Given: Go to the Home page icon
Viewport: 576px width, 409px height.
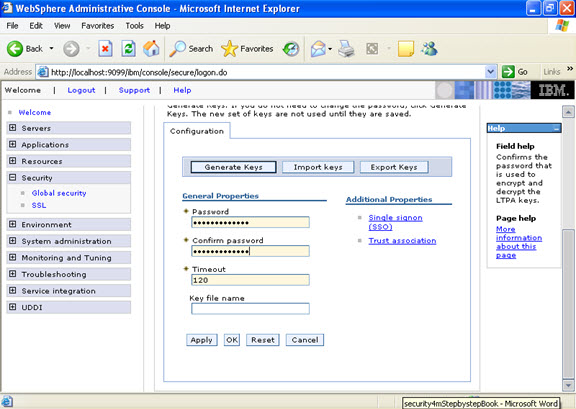Looking at the screenshot, I should coord(151,49).
